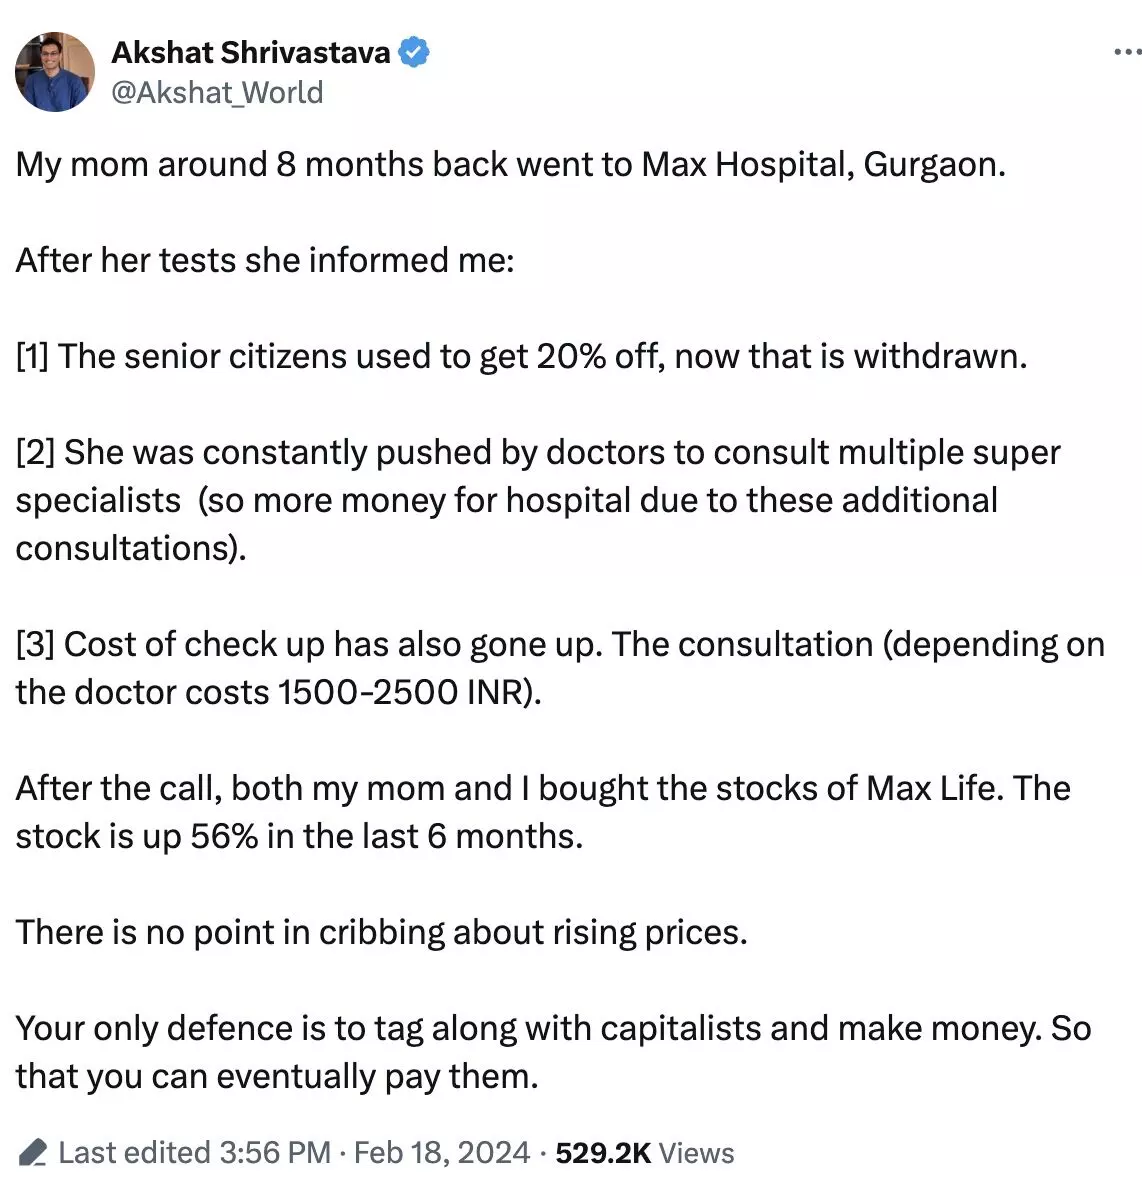This screenshot has height=1182, width=1142.
Task: Click the line "After her tests she informed me:"
Action: point(265,260)
